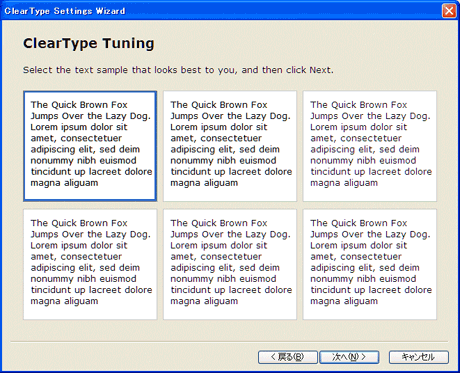Click 'nonummy nibh euismod' in bottom-left sample
Screen dimensions: 460x373
(83, 279)
